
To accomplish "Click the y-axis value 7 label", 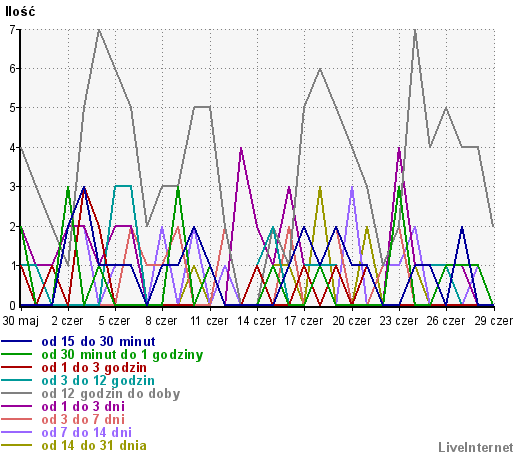I will tap(12, 30).
